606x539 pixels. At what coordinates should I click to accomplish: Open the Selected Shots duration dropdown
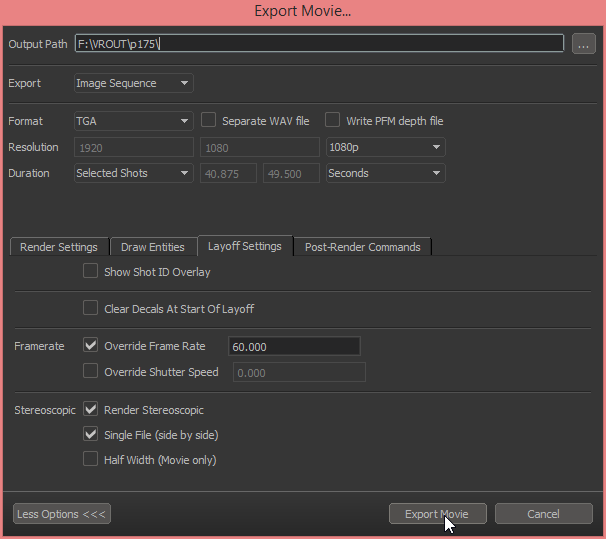134,173
